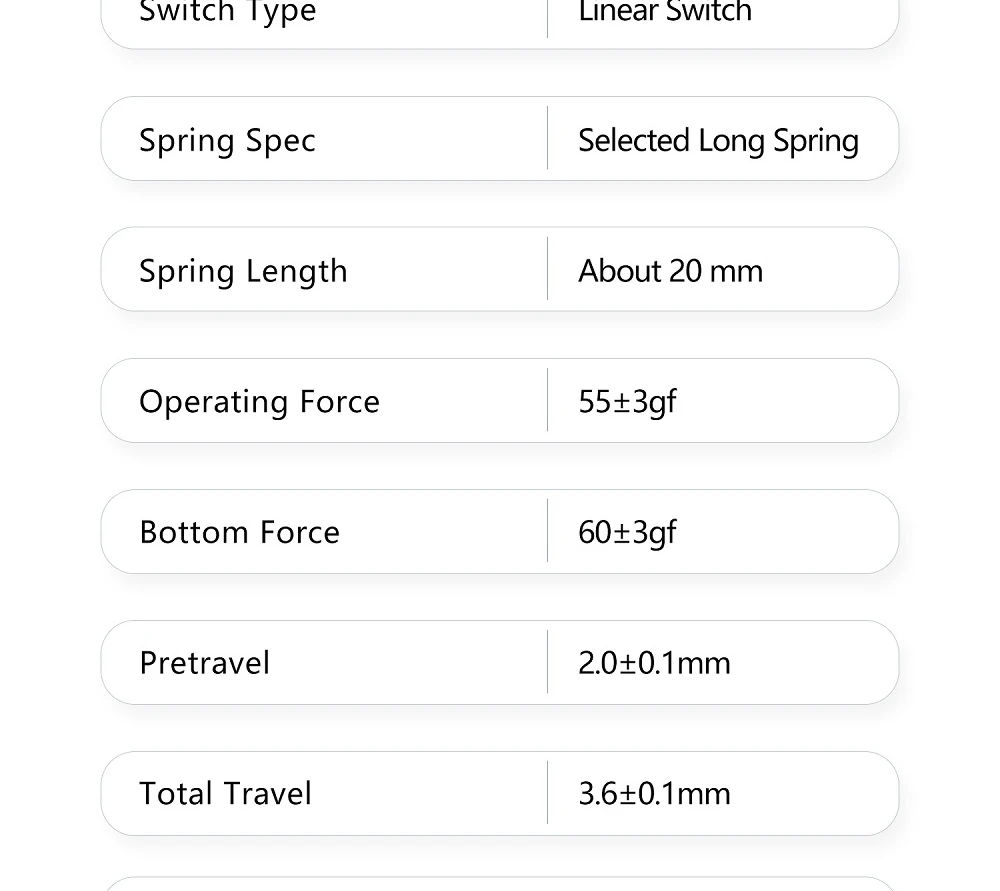The height and width of the screenshot is (891, 1000).
Task: Select the "About 20 mm" value
Action: [670, 271]
